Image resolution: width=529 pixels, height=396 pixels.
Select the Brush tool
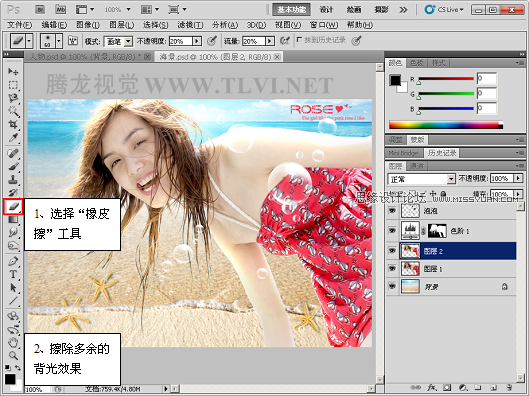click(x=13, y=166)
